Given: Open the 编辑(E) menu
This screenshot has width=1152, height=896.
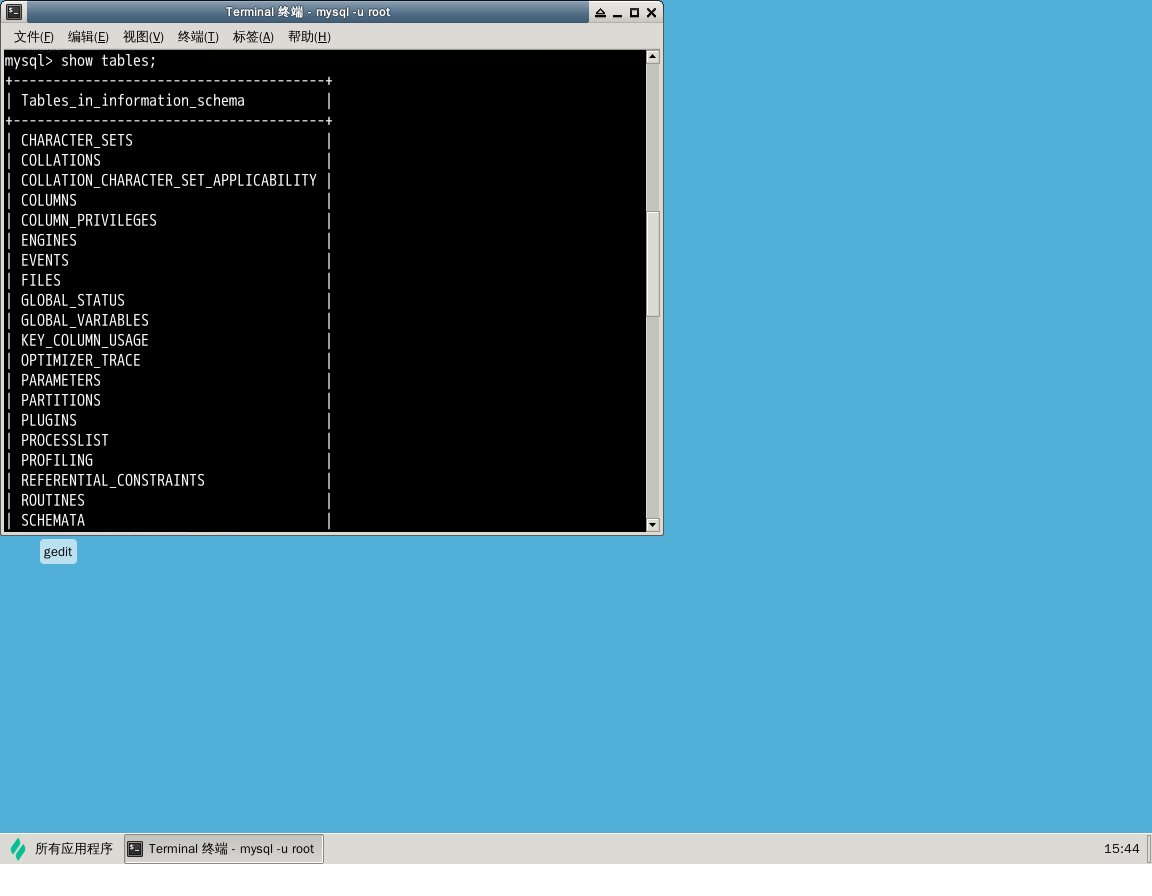Looking at the screenshot, I should [88, 37].
